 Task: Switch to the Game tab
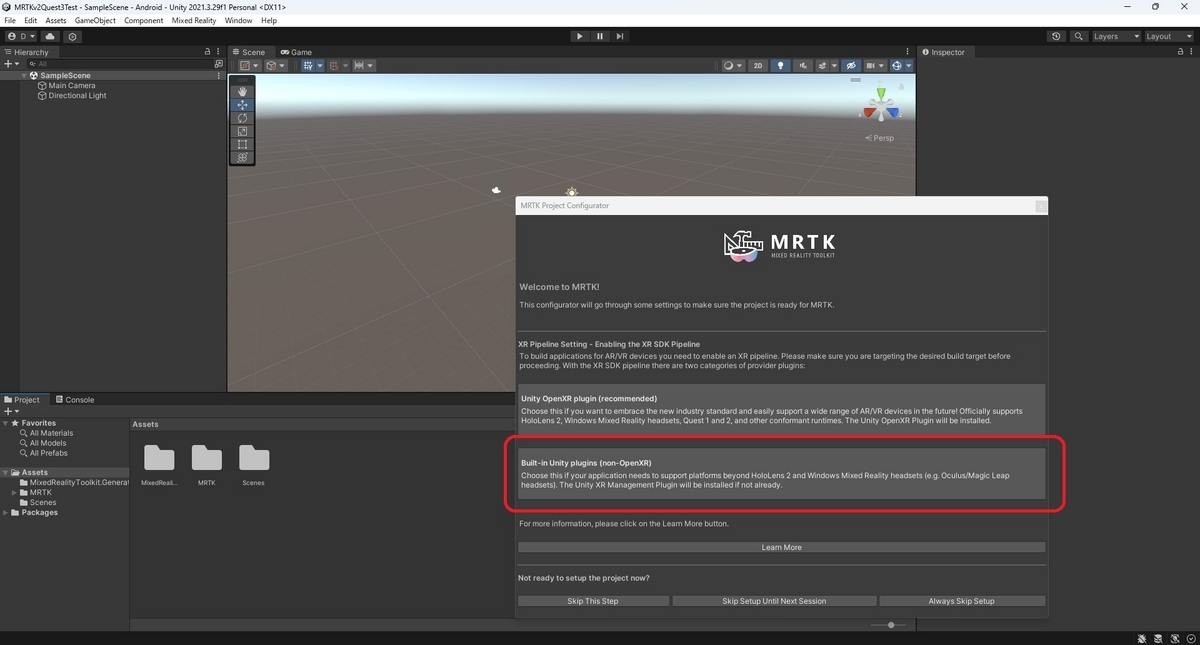[296, 52]
